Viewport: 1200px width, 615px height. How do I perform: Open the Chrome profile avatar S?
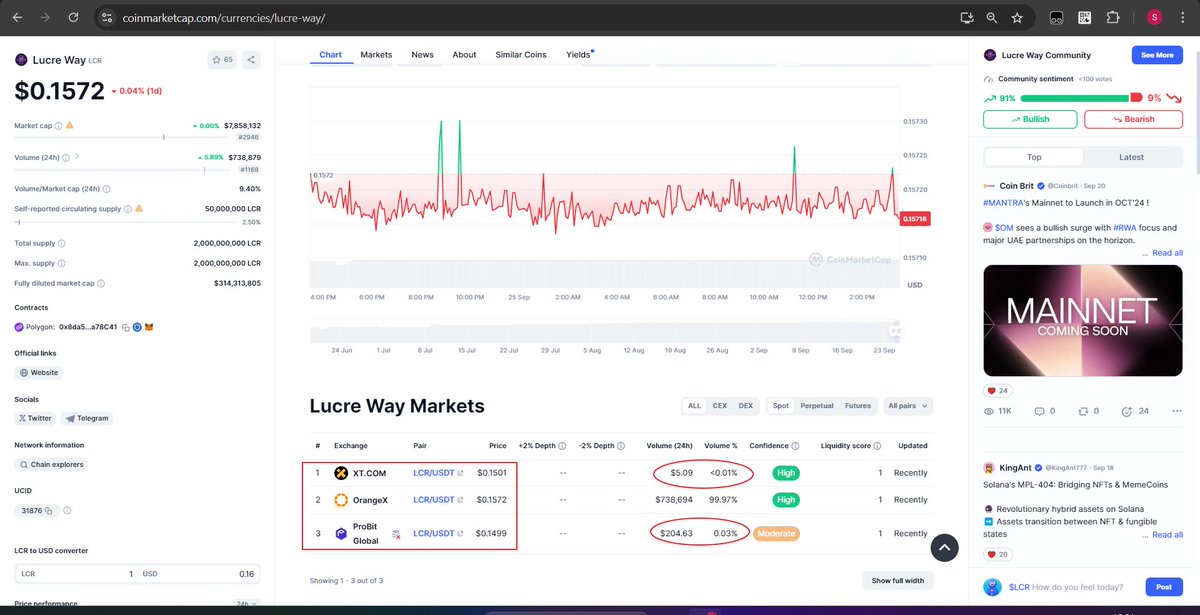[1155, 18]
